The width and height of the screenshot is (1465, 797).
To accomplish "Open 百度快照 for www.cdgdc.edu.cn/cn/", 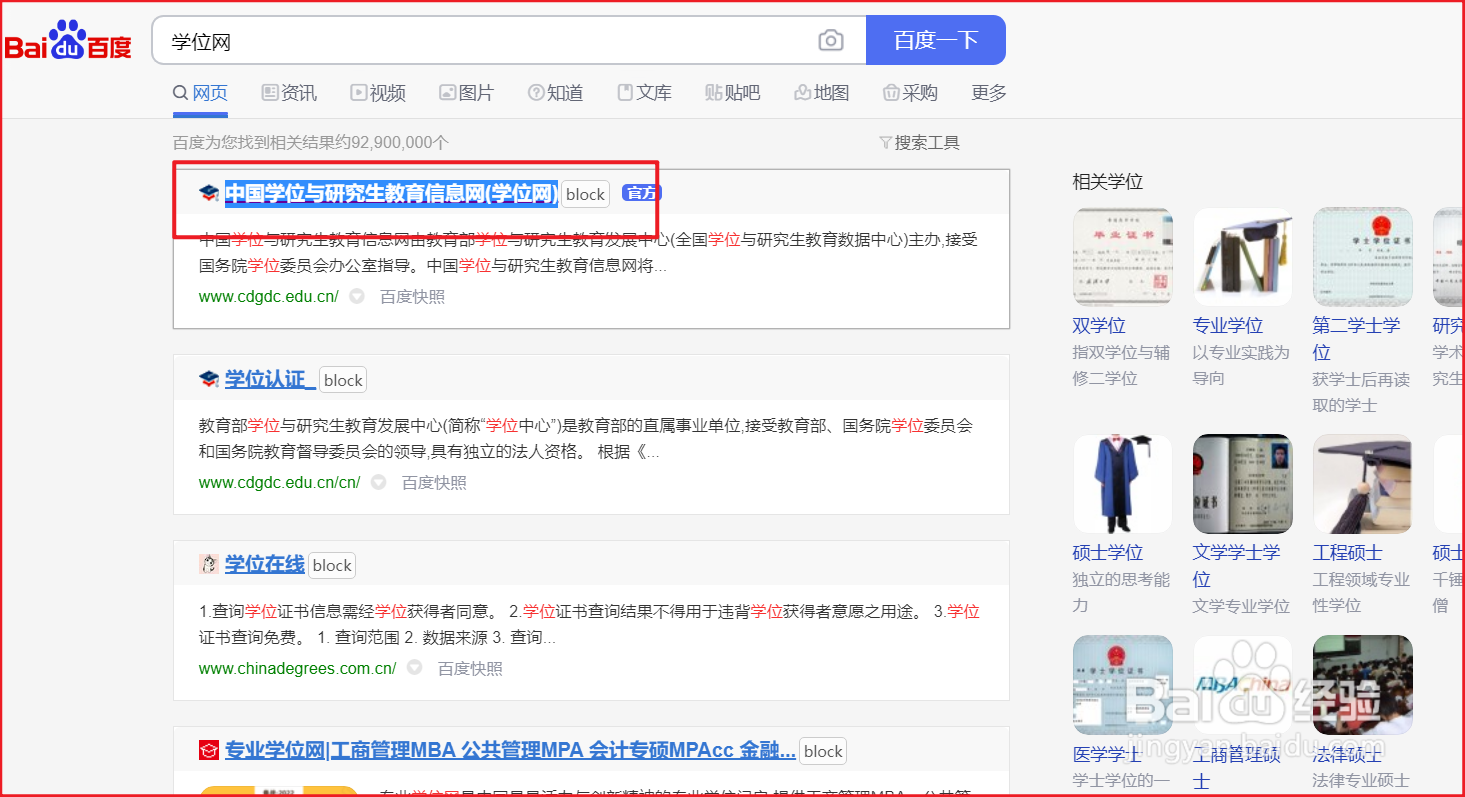I will click(434, 483).
